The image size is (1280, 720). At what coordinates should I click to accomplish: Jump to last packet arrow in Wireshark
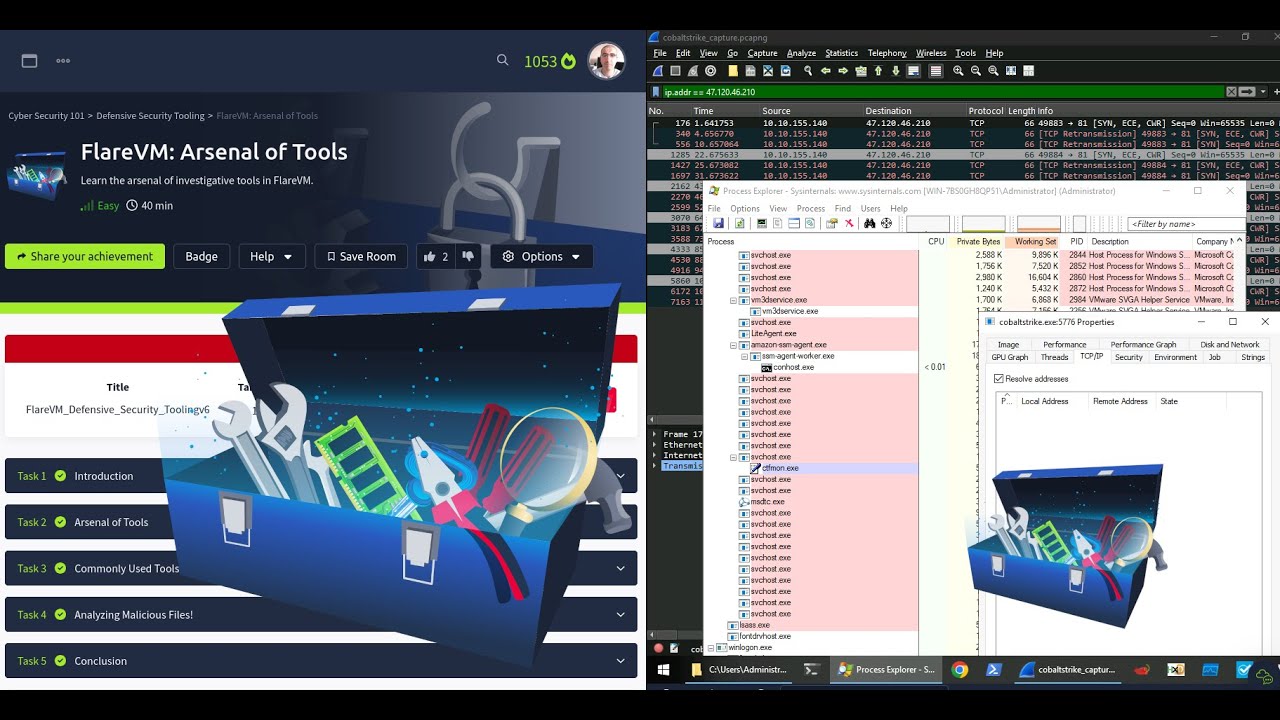point(896,71)
